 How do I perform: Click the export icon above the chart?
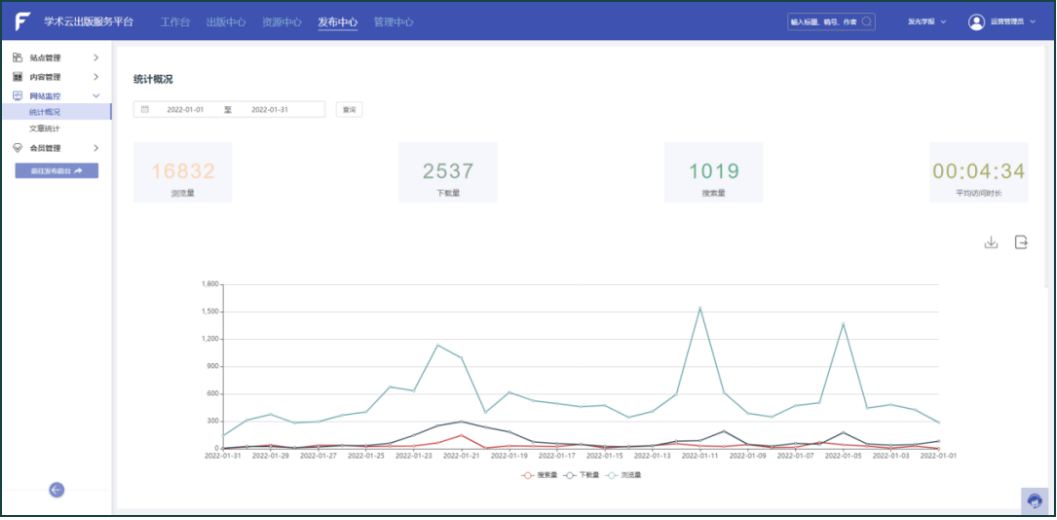tap(1021, 243)
